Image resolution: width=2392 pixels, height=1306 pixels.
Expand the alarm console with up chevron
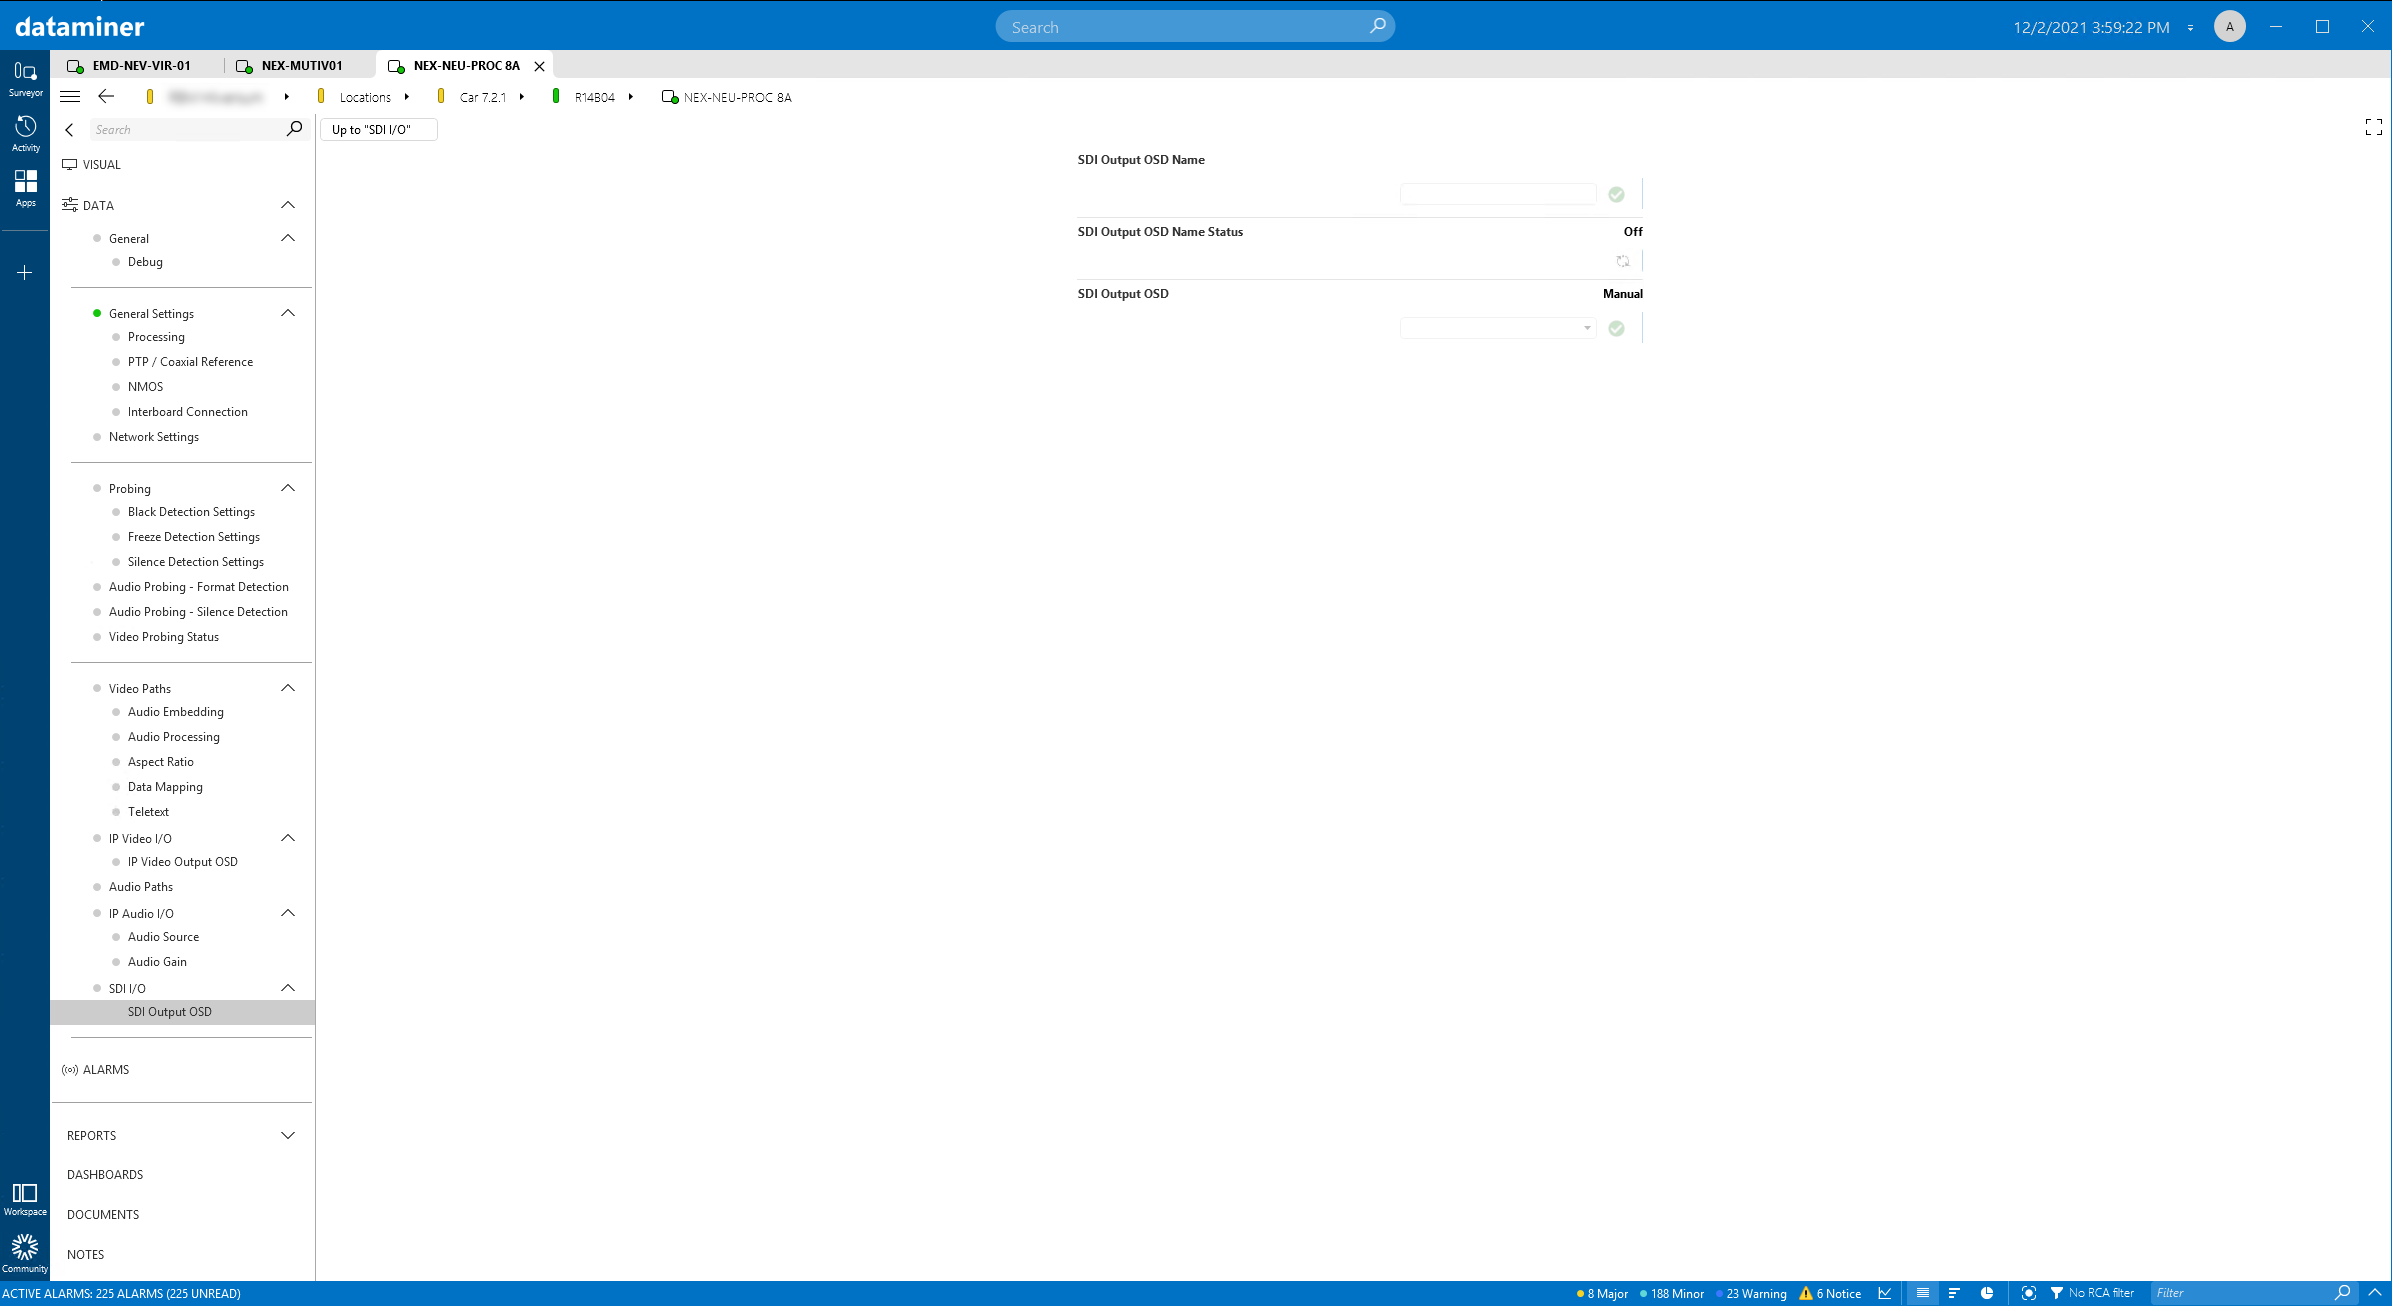(2375, 1293)
